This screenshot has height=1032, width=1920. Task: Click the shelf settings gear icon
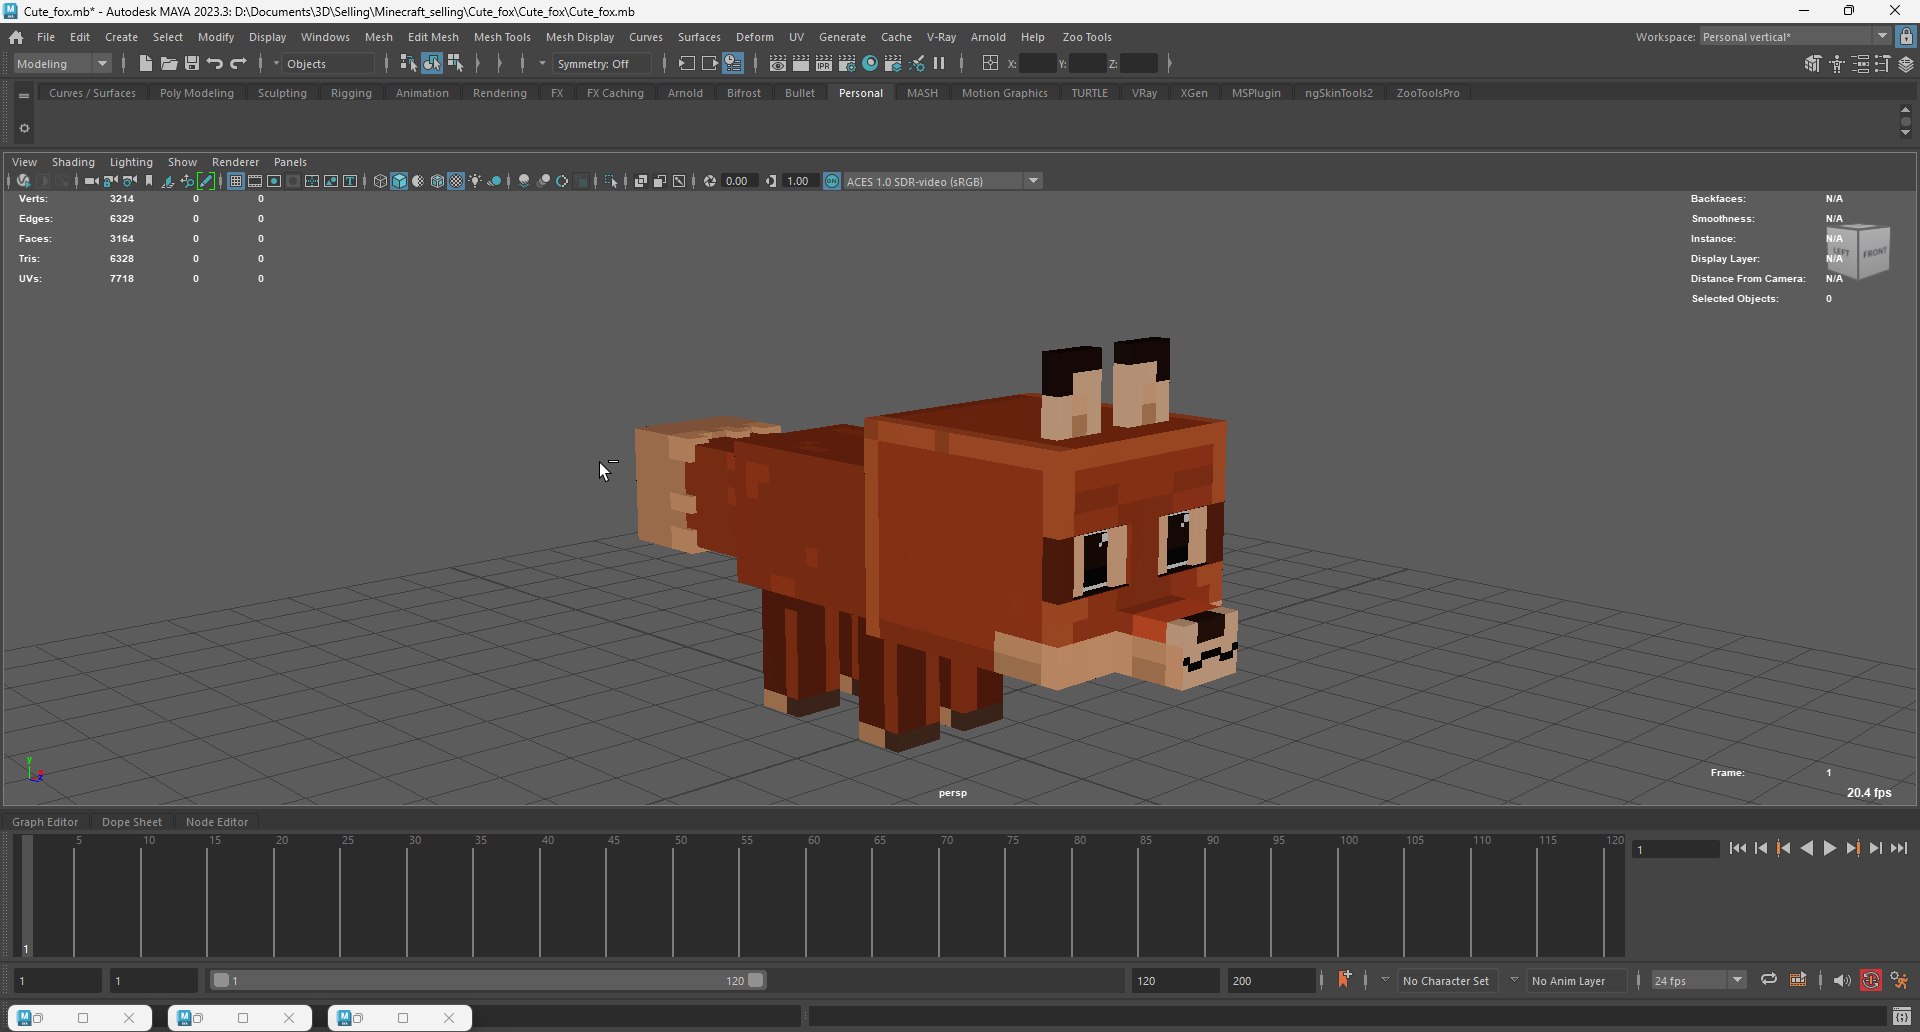point(24,128)
